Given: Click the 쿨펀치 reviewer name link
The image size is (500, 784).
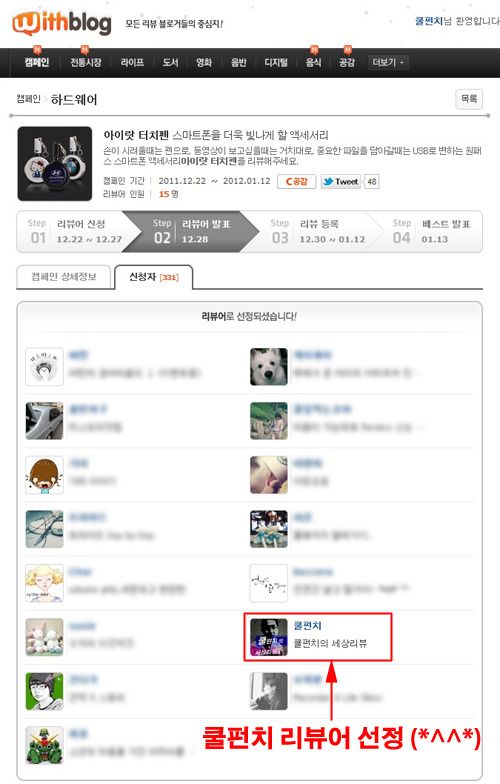Looking at the screenshot, I should tap(308, 625).
